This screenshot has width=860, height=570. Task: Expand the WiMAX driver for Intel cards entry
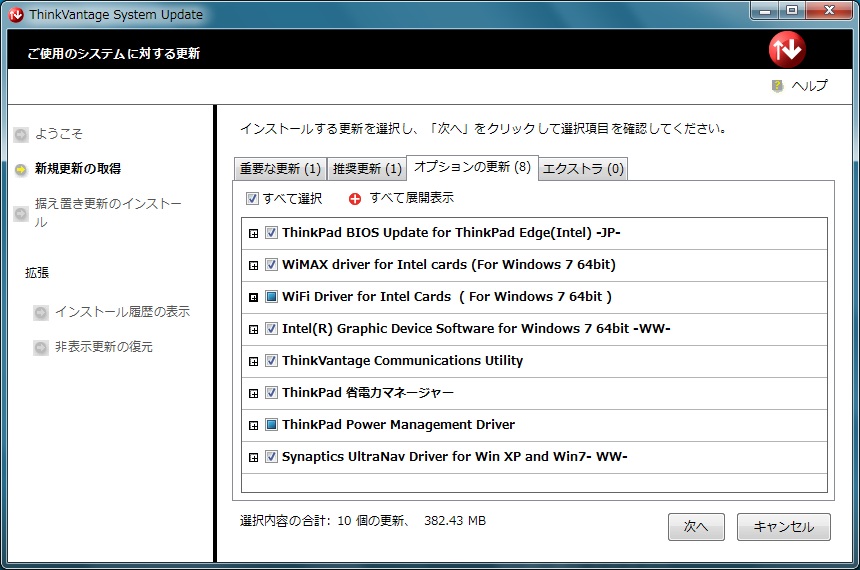point(253,266)
